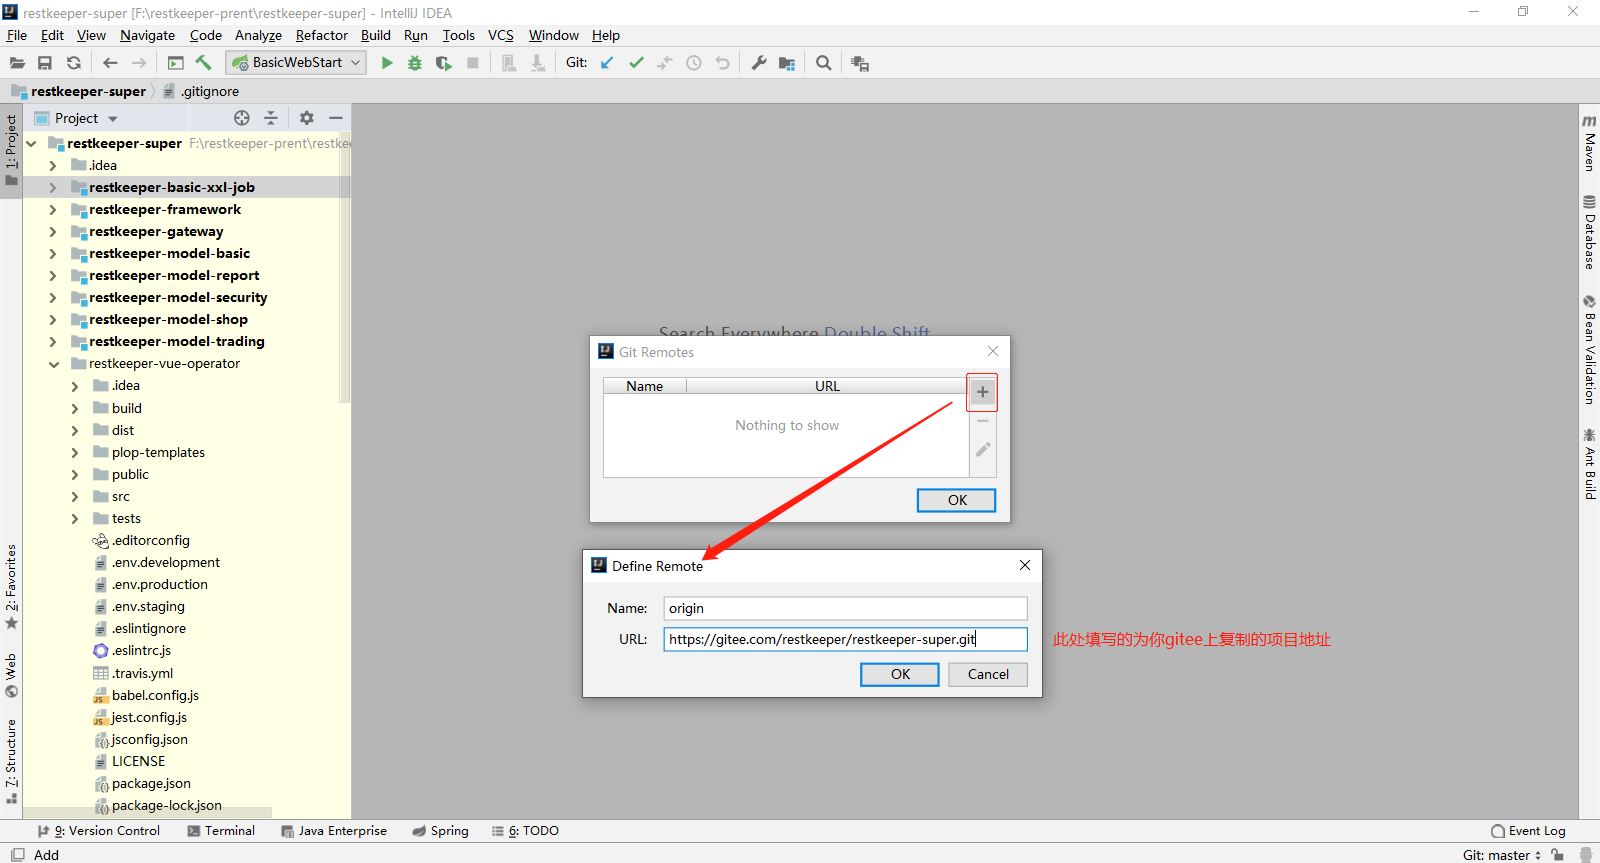1600x863 pixels.
Task: Navigate Forward with the right arrow icon
Action: (139, 63)
